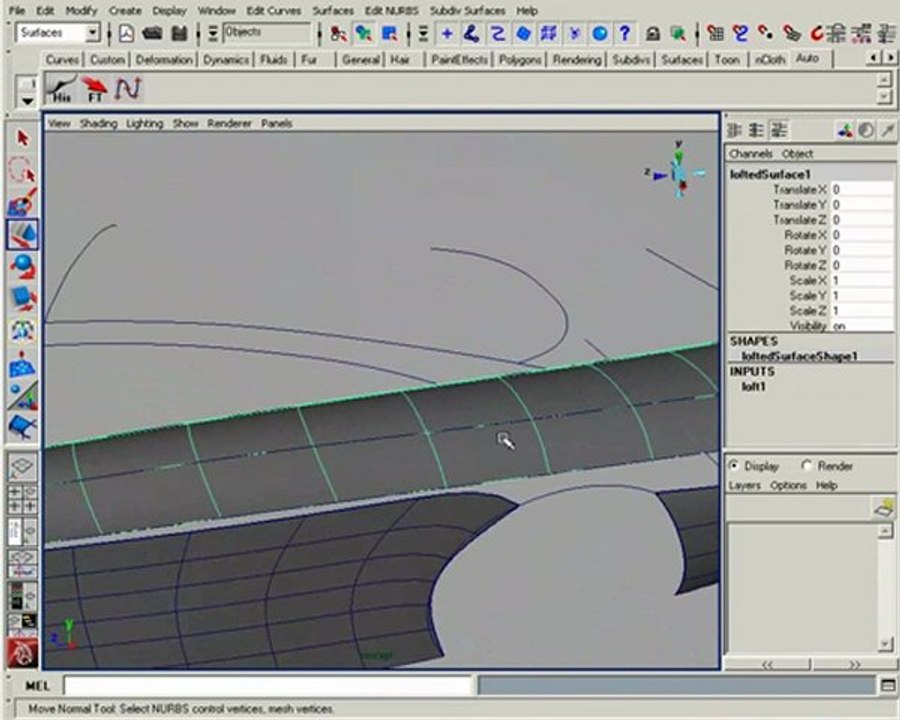Viewport: 900px width, 720px height.
Task: Open the Layers menu in layer editor
Action: (744, 485)
